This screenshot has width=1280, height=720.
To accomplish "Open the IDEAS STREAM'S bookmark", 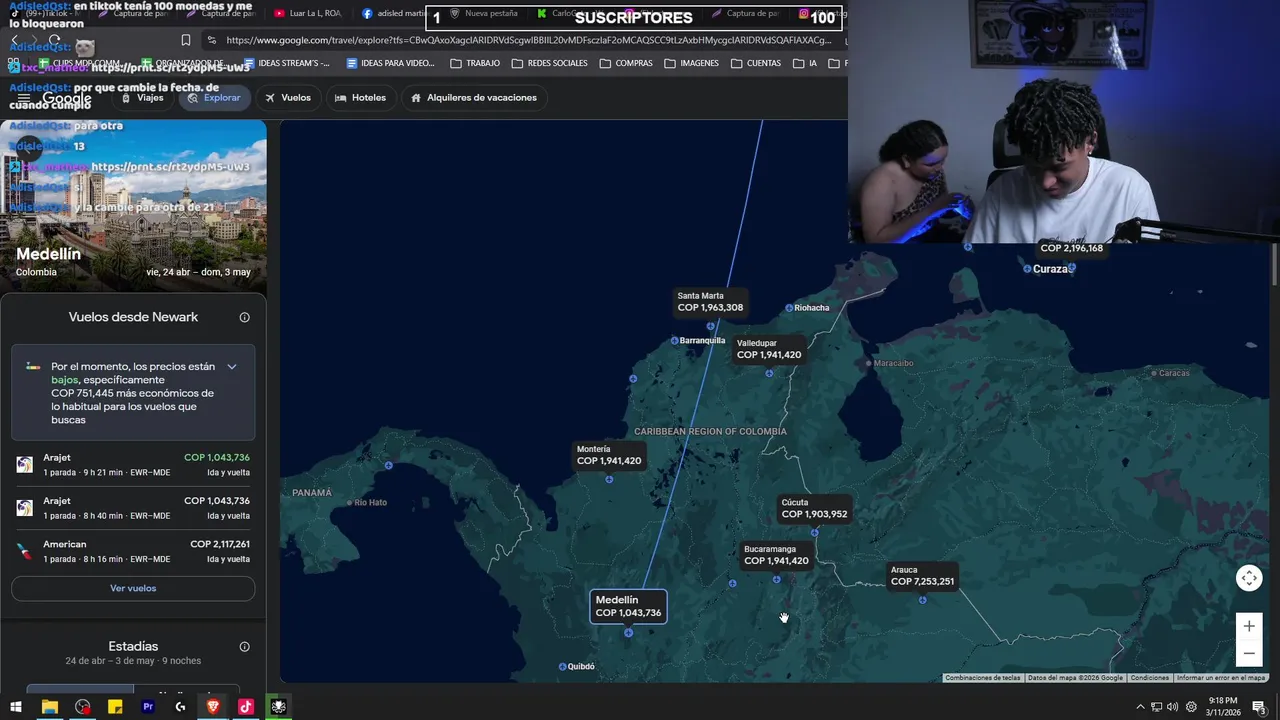I will coord(286,63).
